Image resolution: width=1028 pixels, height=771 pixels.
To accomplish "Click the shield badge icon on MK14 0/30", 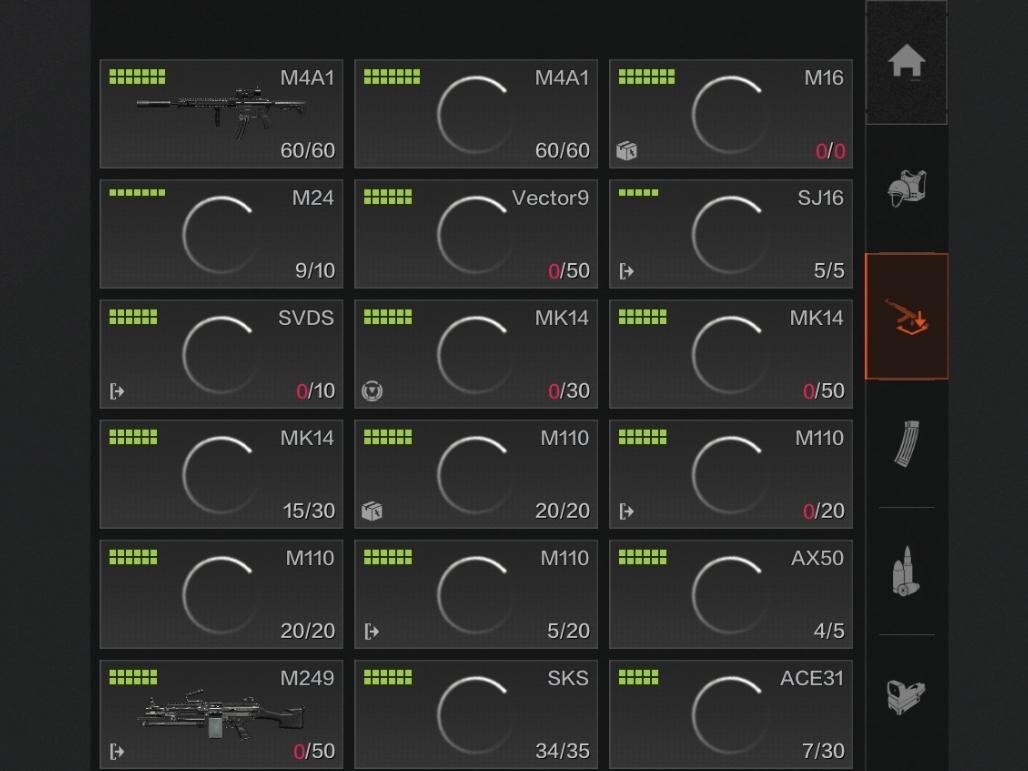I will click(x=372, y=391).
